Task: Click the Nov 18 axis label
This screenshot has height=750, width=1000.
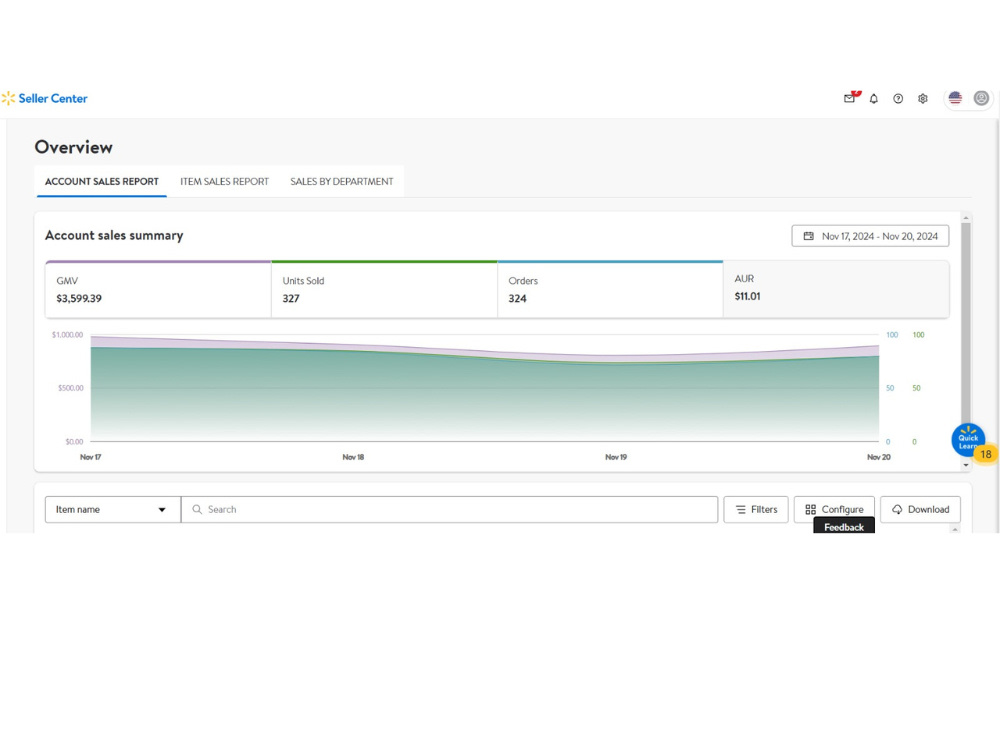Action: pyautogui.click(x=353, y=457)
